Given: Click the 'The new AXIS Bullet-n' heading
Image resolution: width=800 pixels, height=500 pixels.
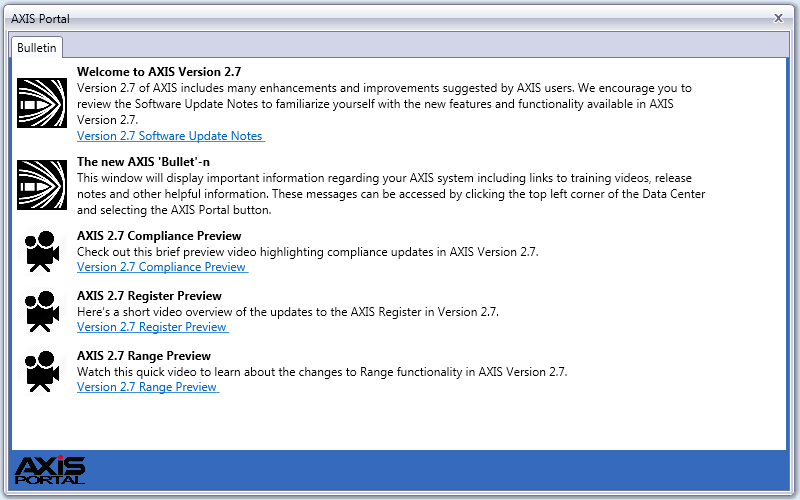Looking at the screenshot, I should pos(143,162).
